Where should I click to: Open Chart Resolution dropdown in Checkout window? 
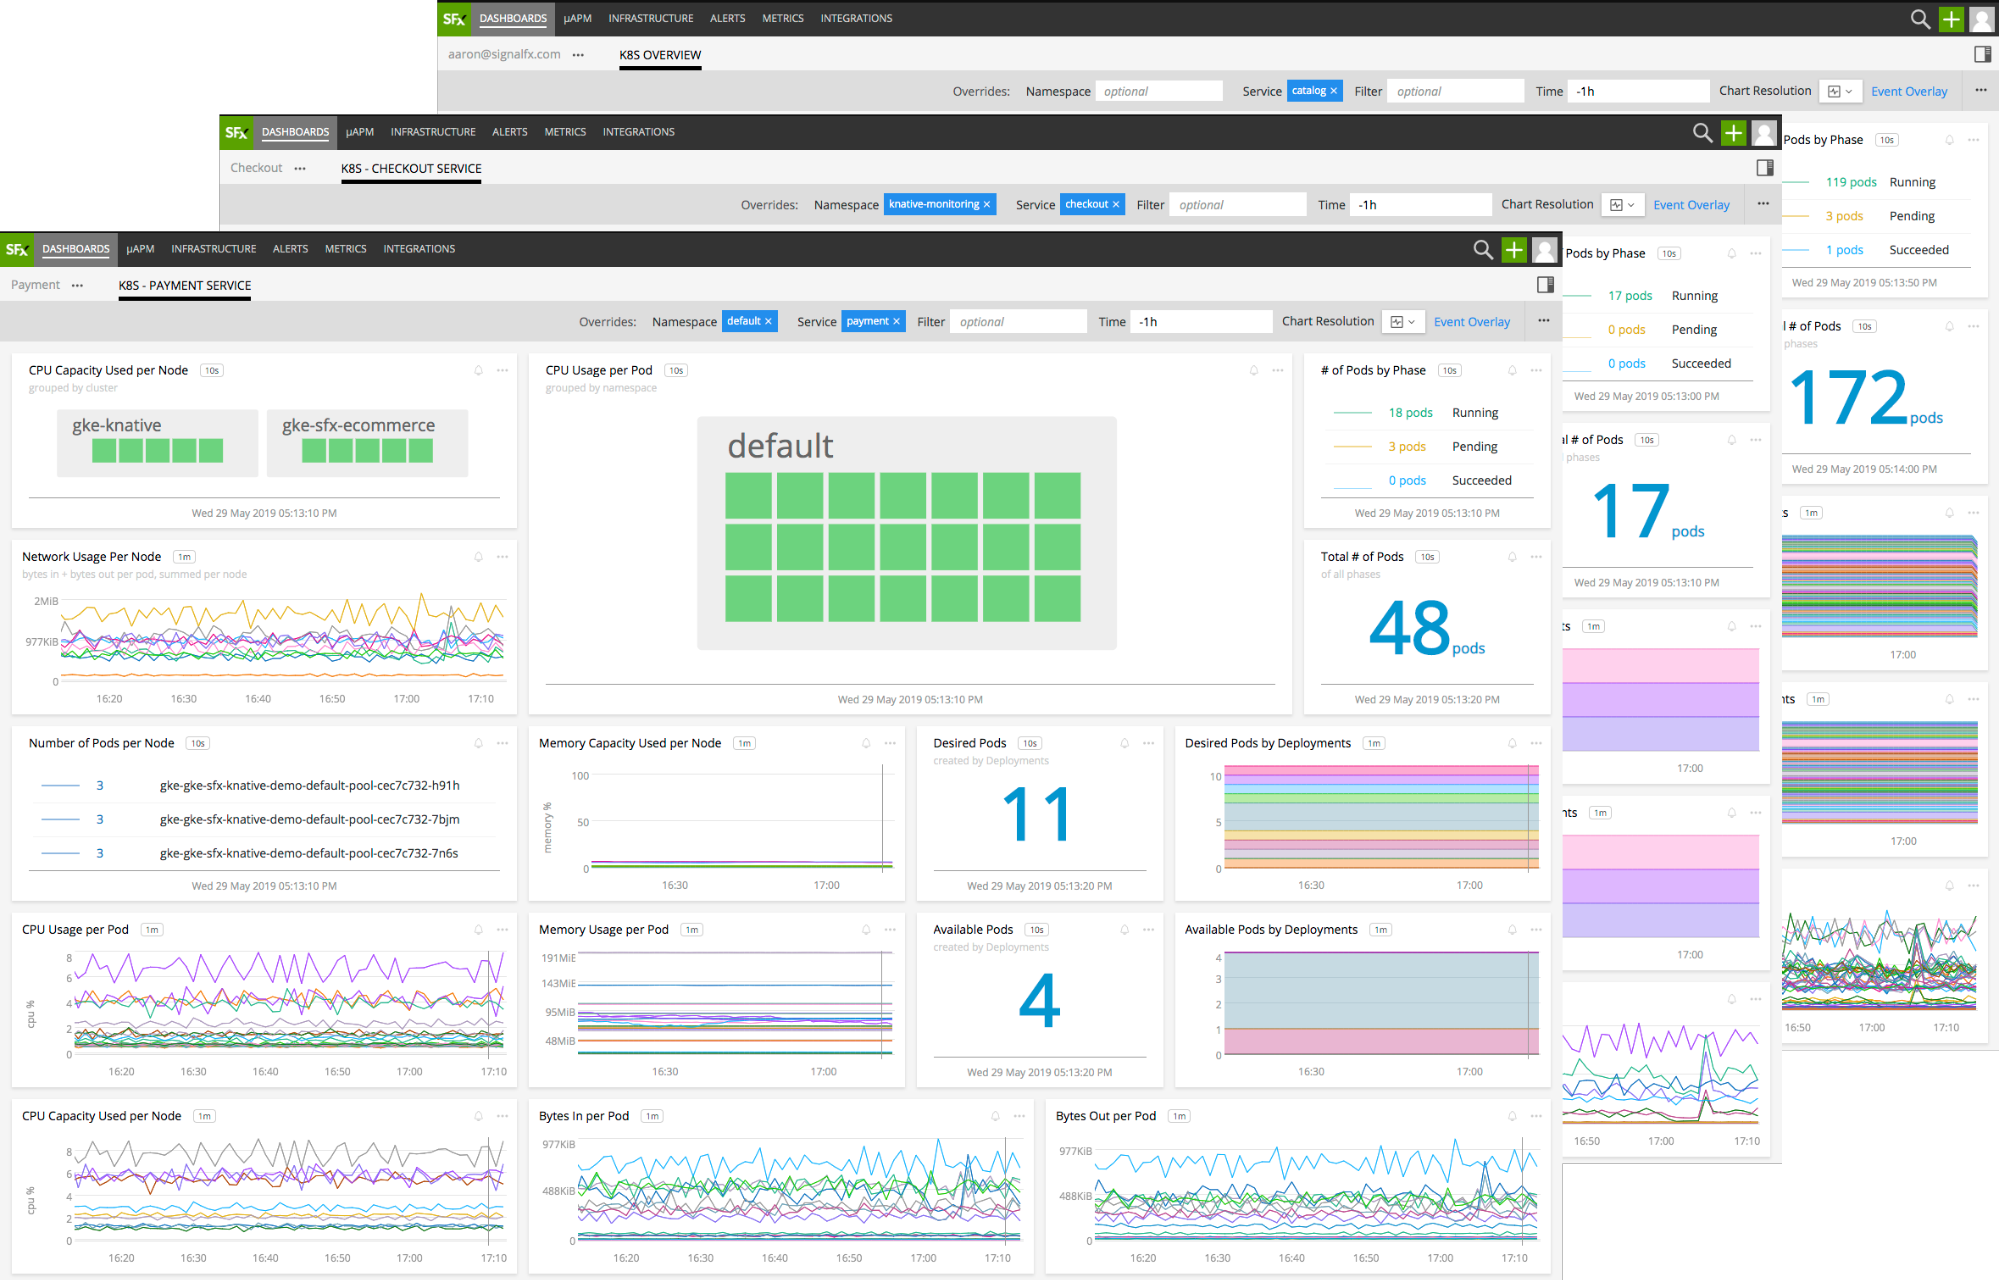click(1622, 205)
